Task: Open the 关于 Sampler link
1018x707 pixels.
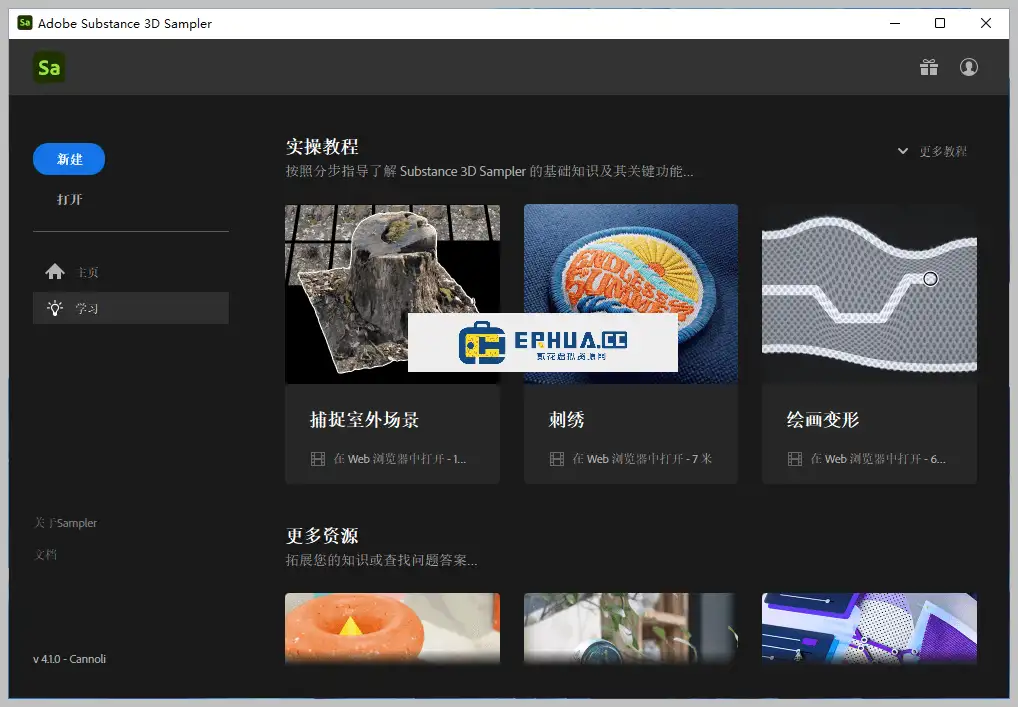Action: (x=66, y=523)
